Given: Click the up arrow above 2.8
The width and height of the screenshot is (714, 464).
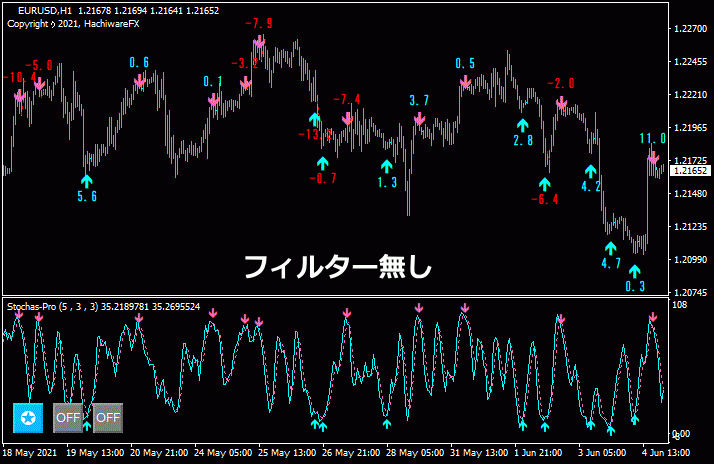Looking at the screenshot, I should pyautogui.click(x=522, y=124).
